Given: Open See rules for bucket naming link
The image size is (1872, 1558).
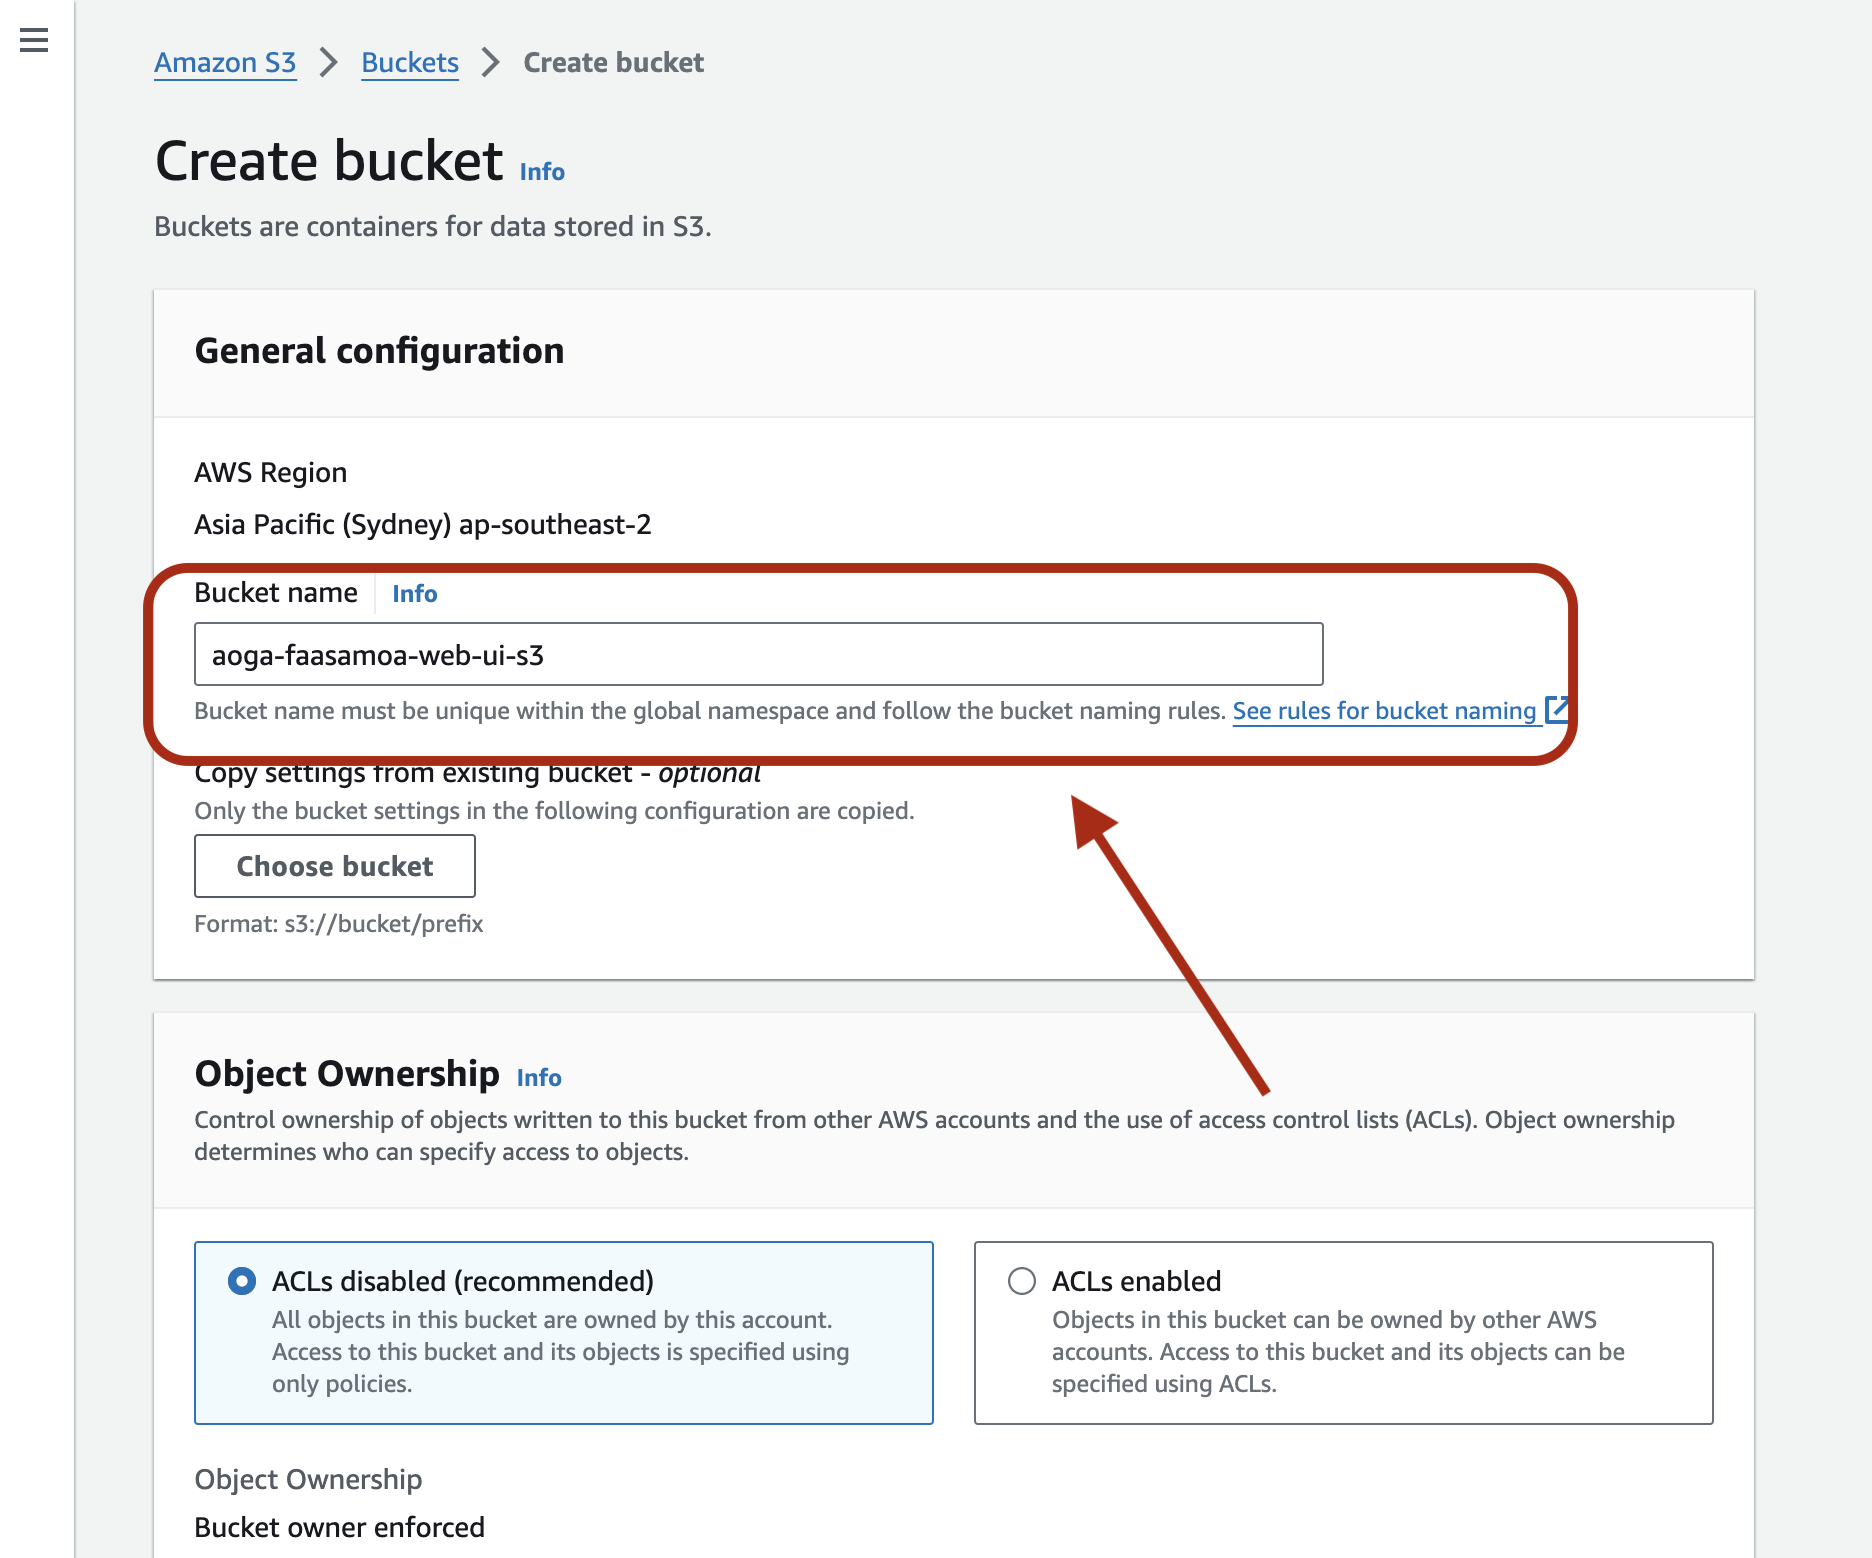Looking at the screenshot, I should coord(1383,711).
